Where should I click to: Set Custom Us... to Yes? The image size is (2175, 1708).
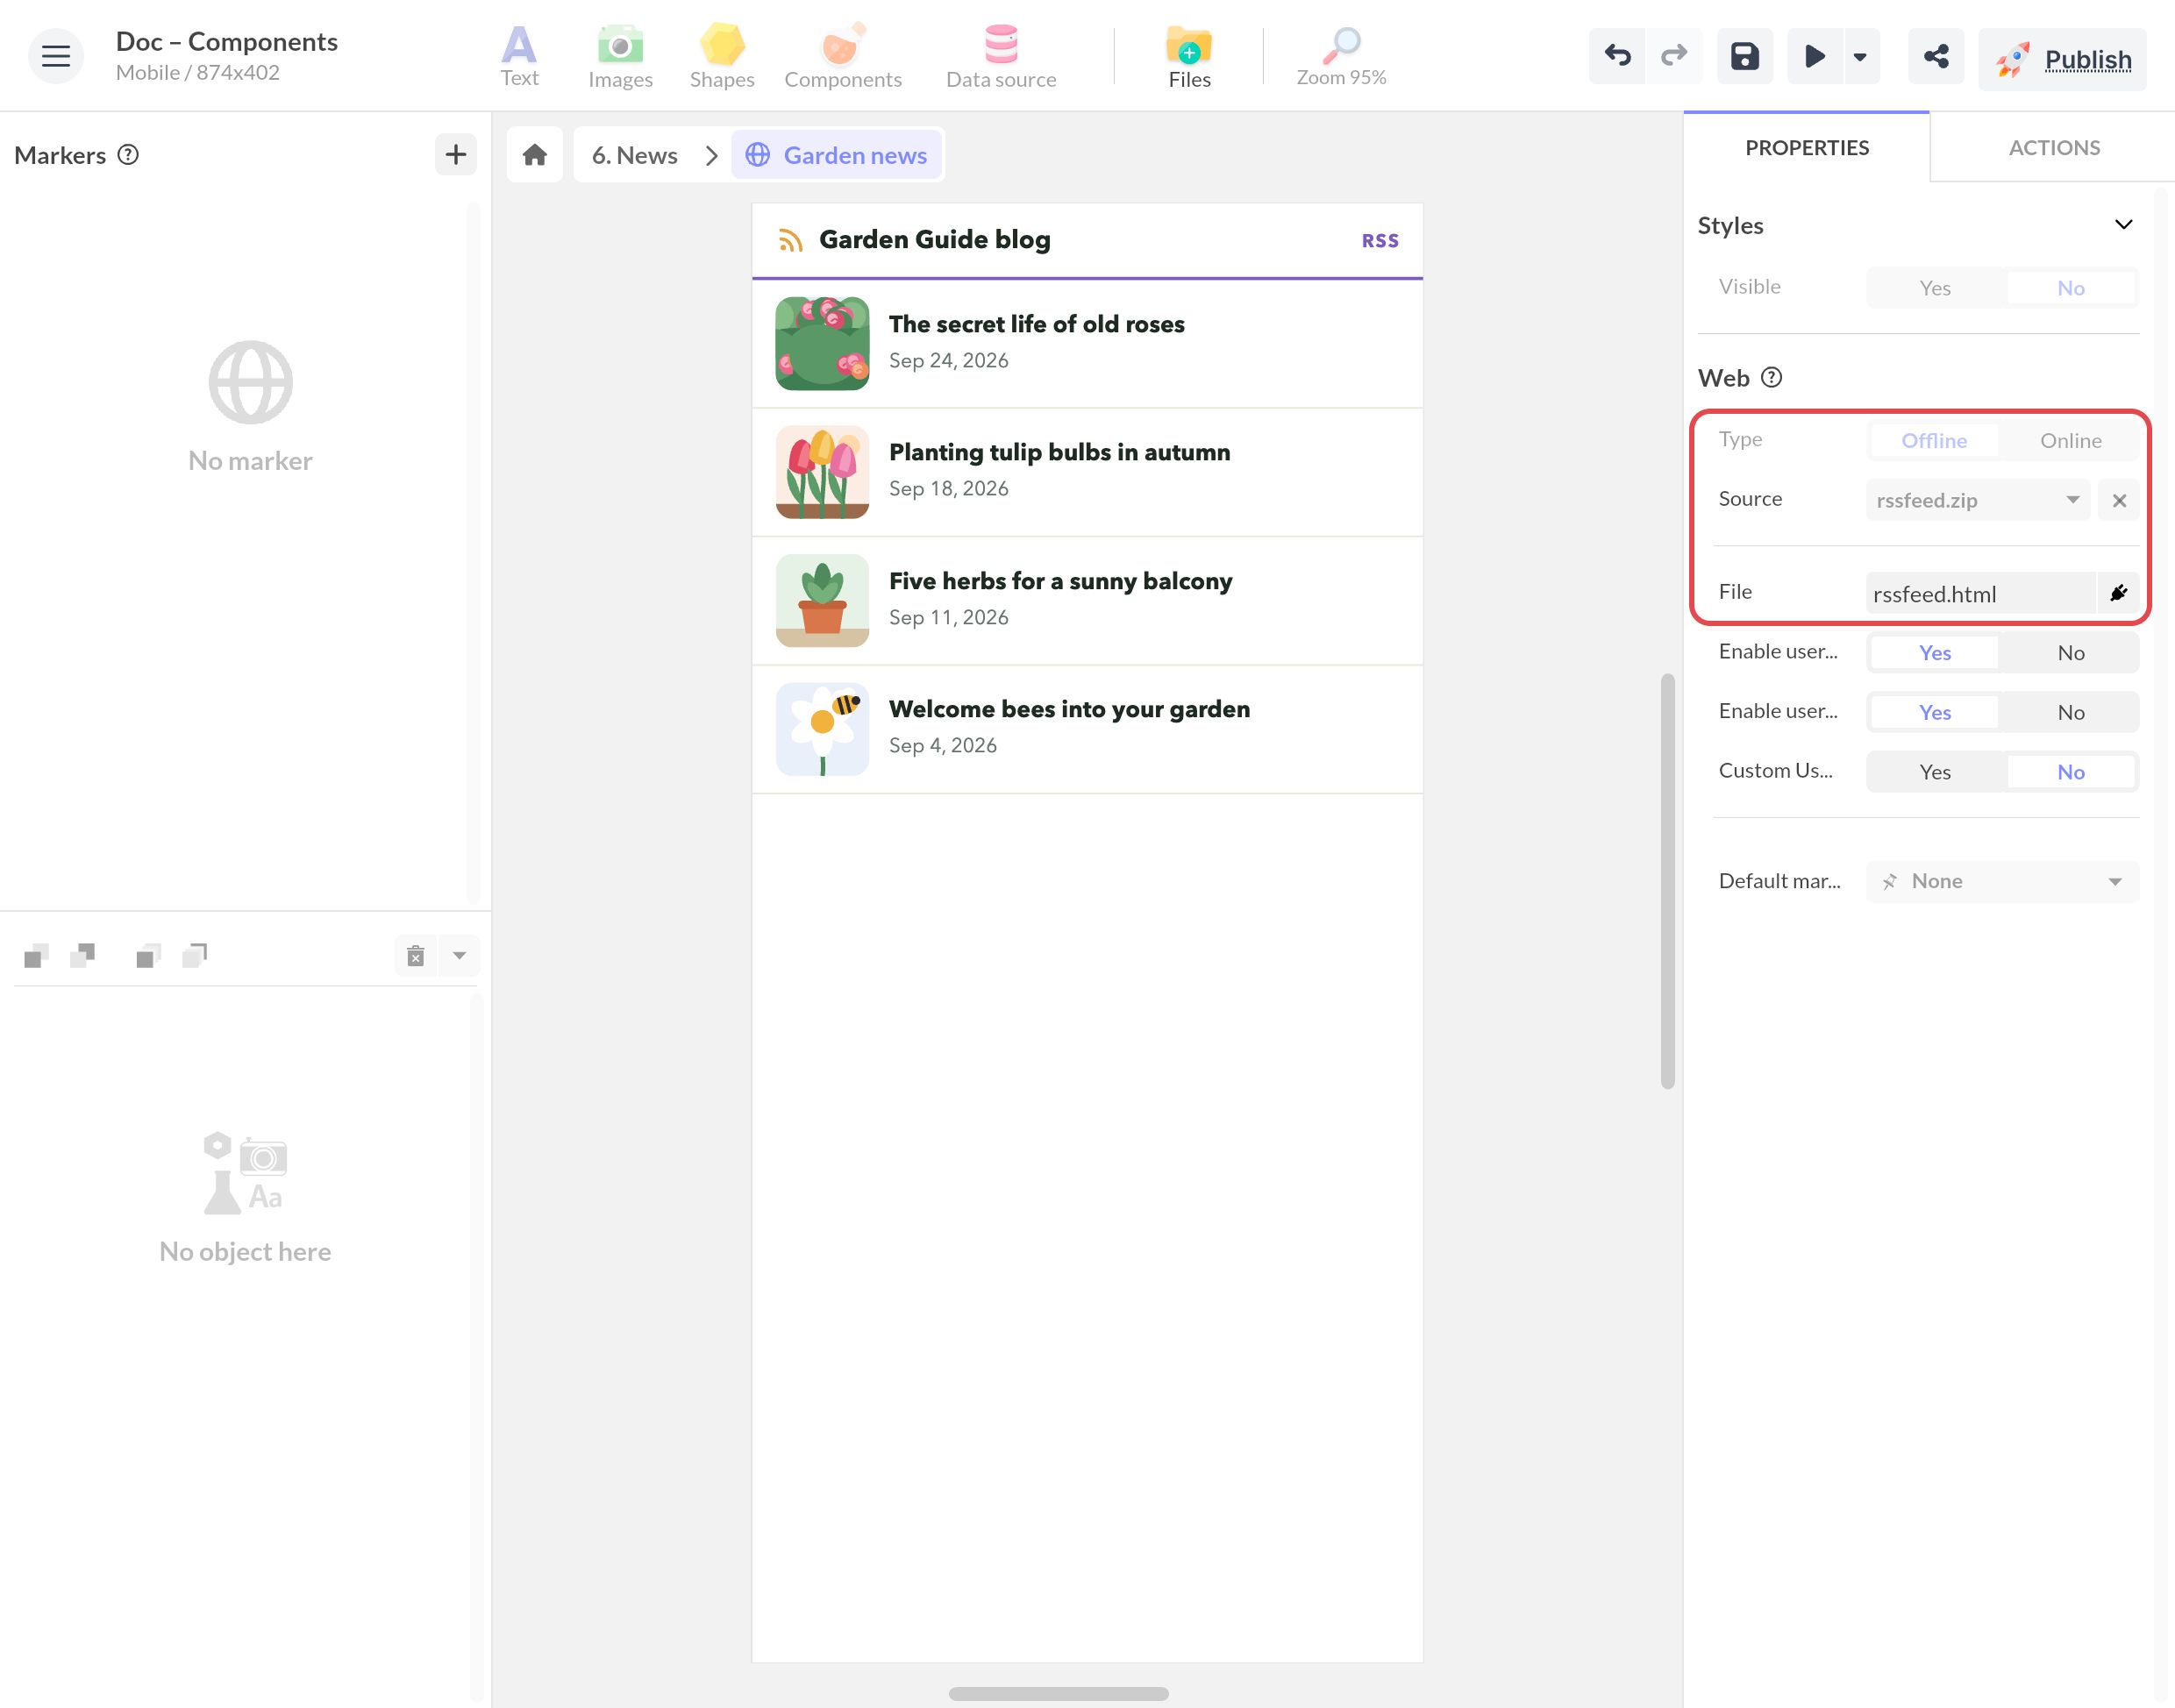[x=1934, y=772]
